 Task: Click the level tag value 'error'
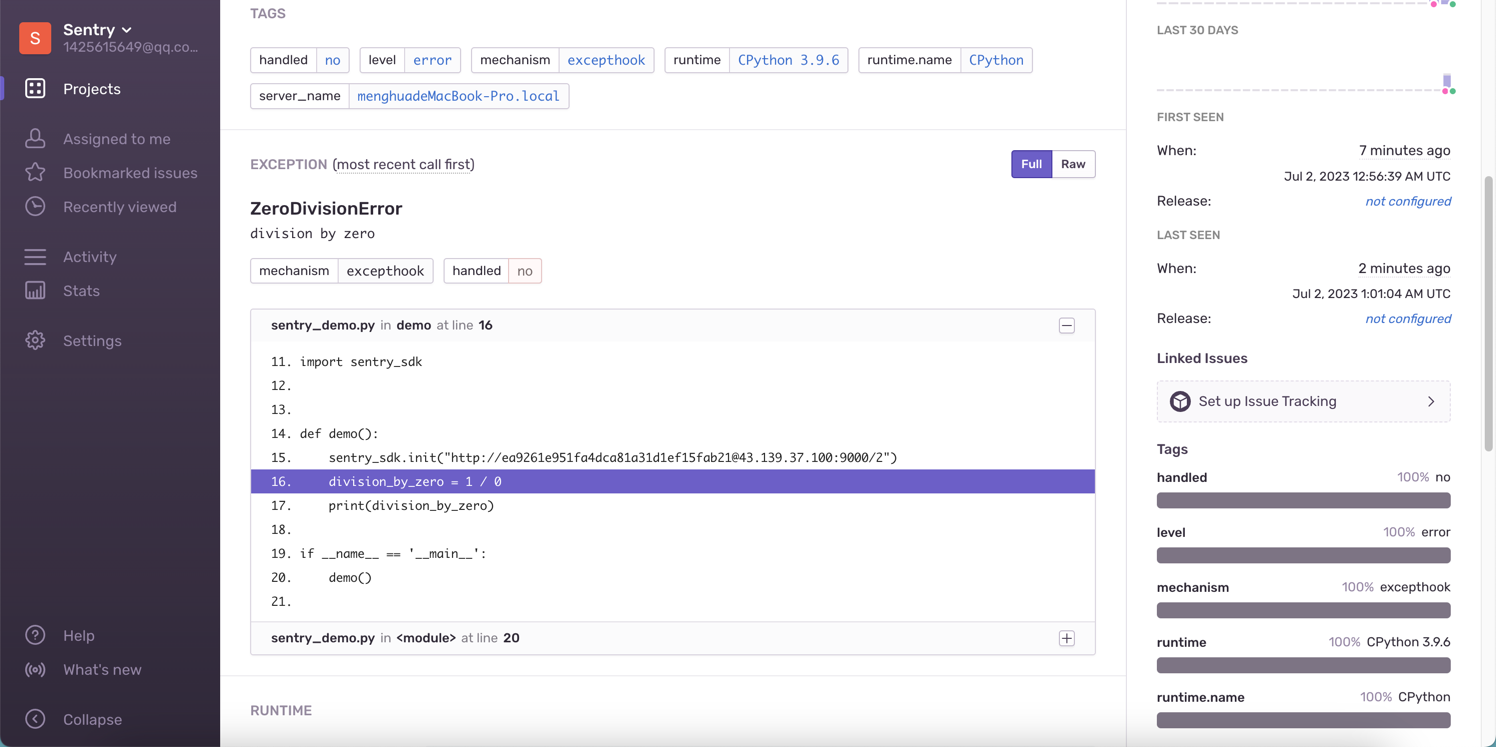pyautogui.click(x=432, y=60)
